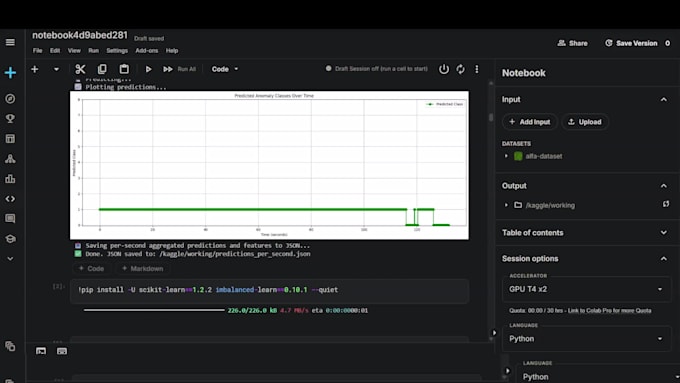Cut the cell with scissors icon
The height and width of the screenshot is (383, 680).
tap(80, 69)
